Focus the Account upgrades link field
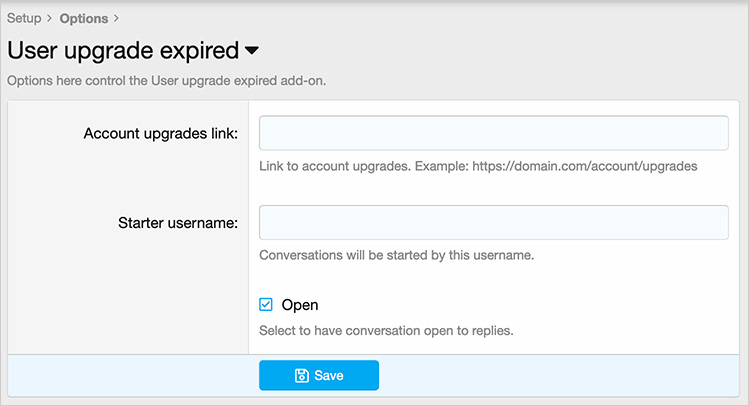The width and height of the screenshot is (749, 406). point(493,133)
